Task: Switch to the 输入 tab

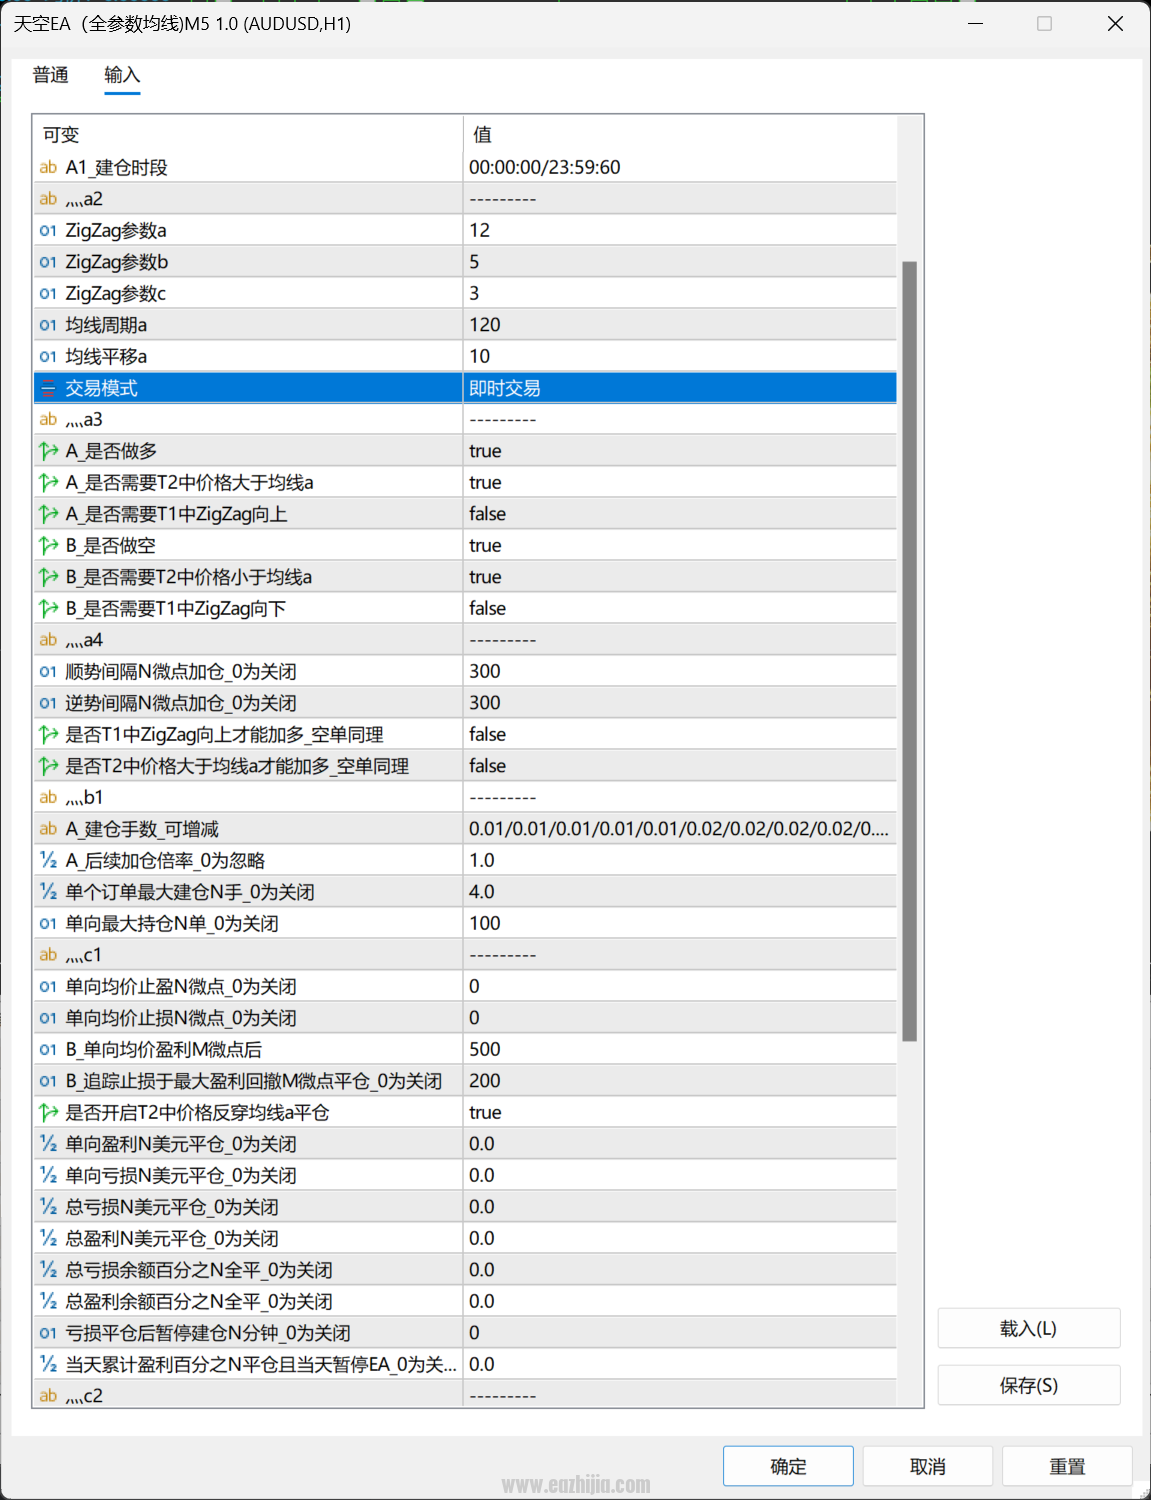Action: (x=122, y=75)
